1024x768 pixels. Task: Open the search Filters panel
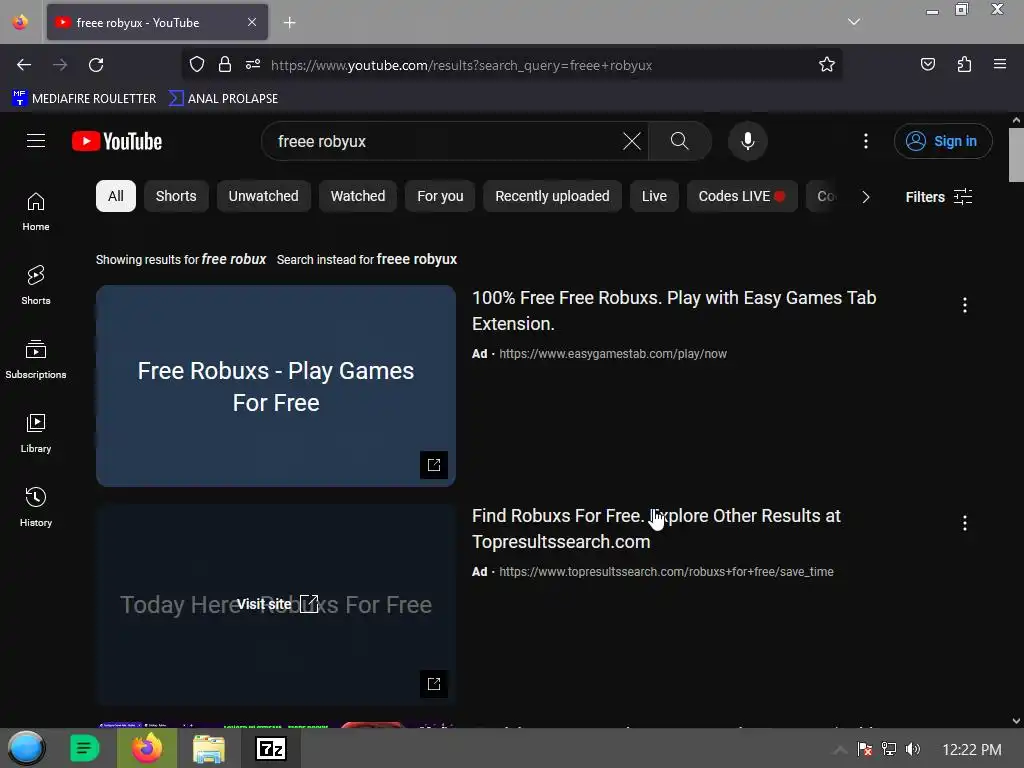938,197
